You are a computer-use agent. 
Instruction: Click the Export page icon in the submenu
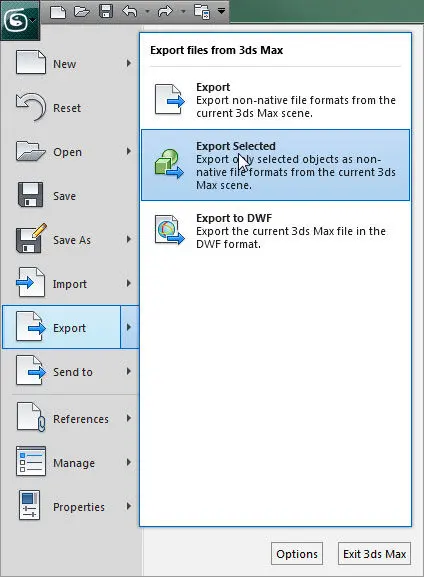pos(169,99)
